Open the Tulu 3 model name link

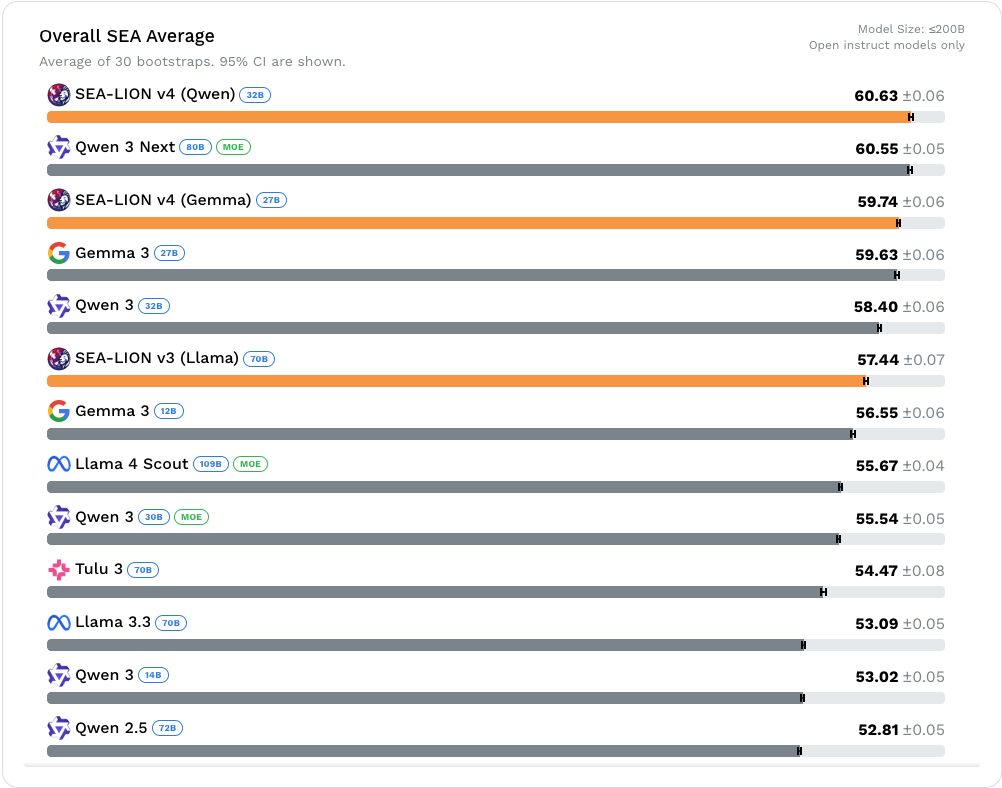(x=99, y=569)
